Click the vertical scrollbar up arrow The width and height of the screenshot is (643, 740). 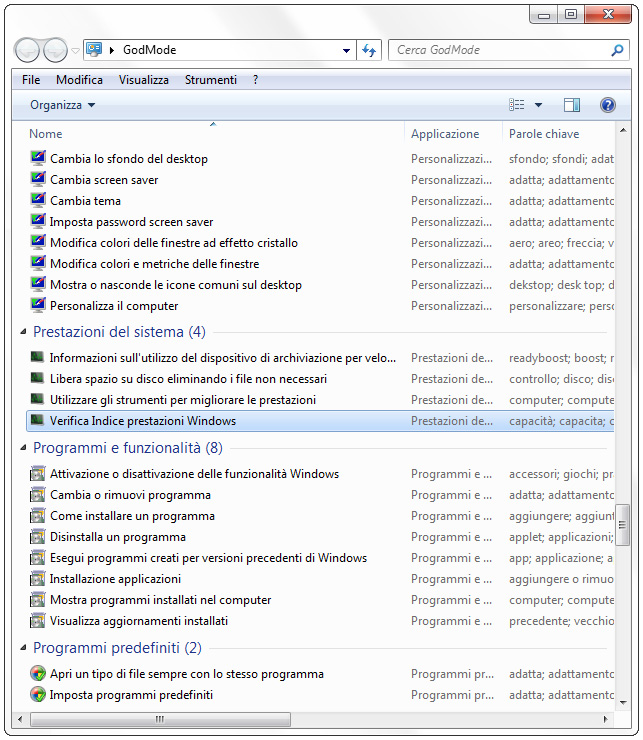tap(623, 130)
